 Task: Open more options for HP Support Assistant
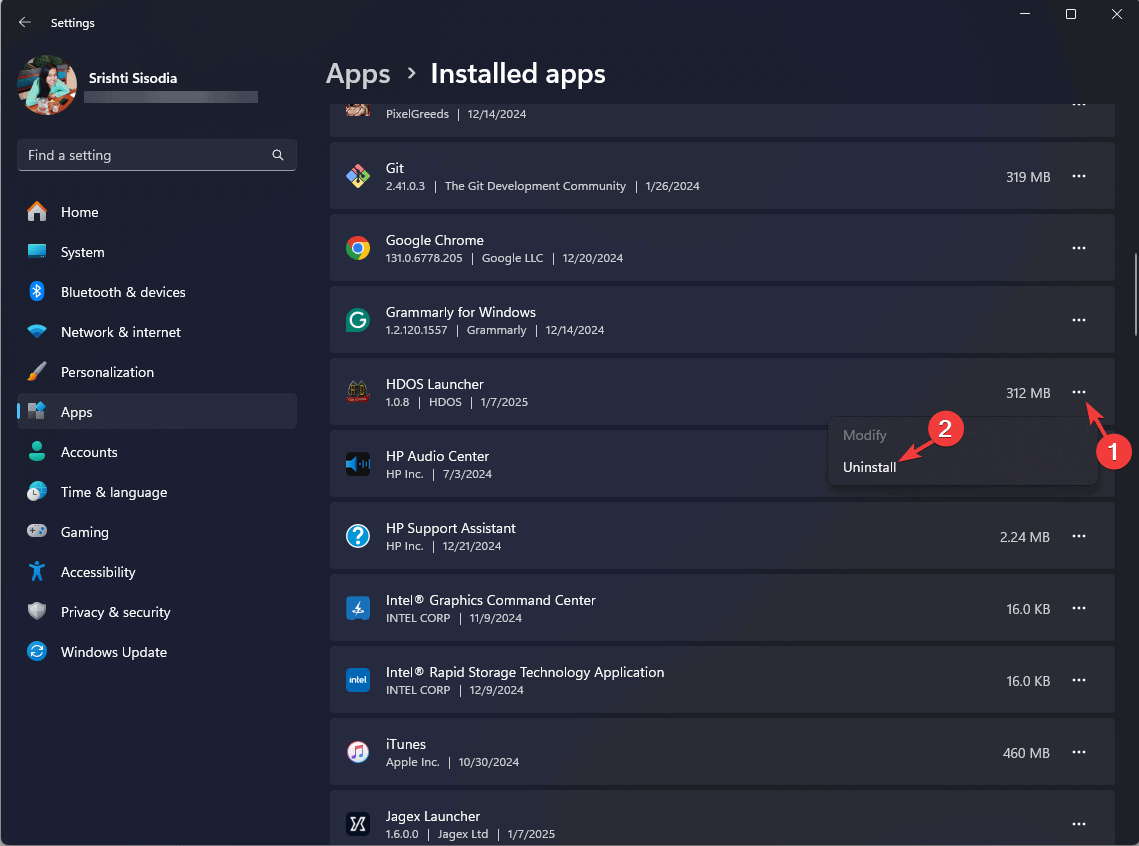point(1079,537)
